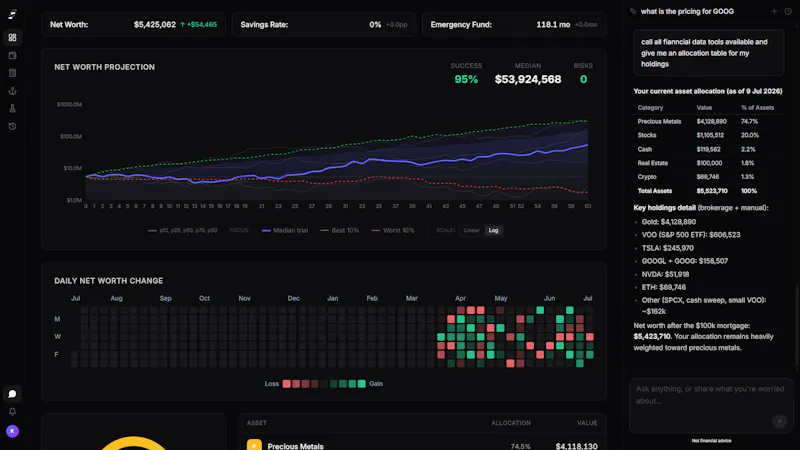Open the anchor icon in sidebar
Screen dimensions: 800x450
(x=12, y=91)
